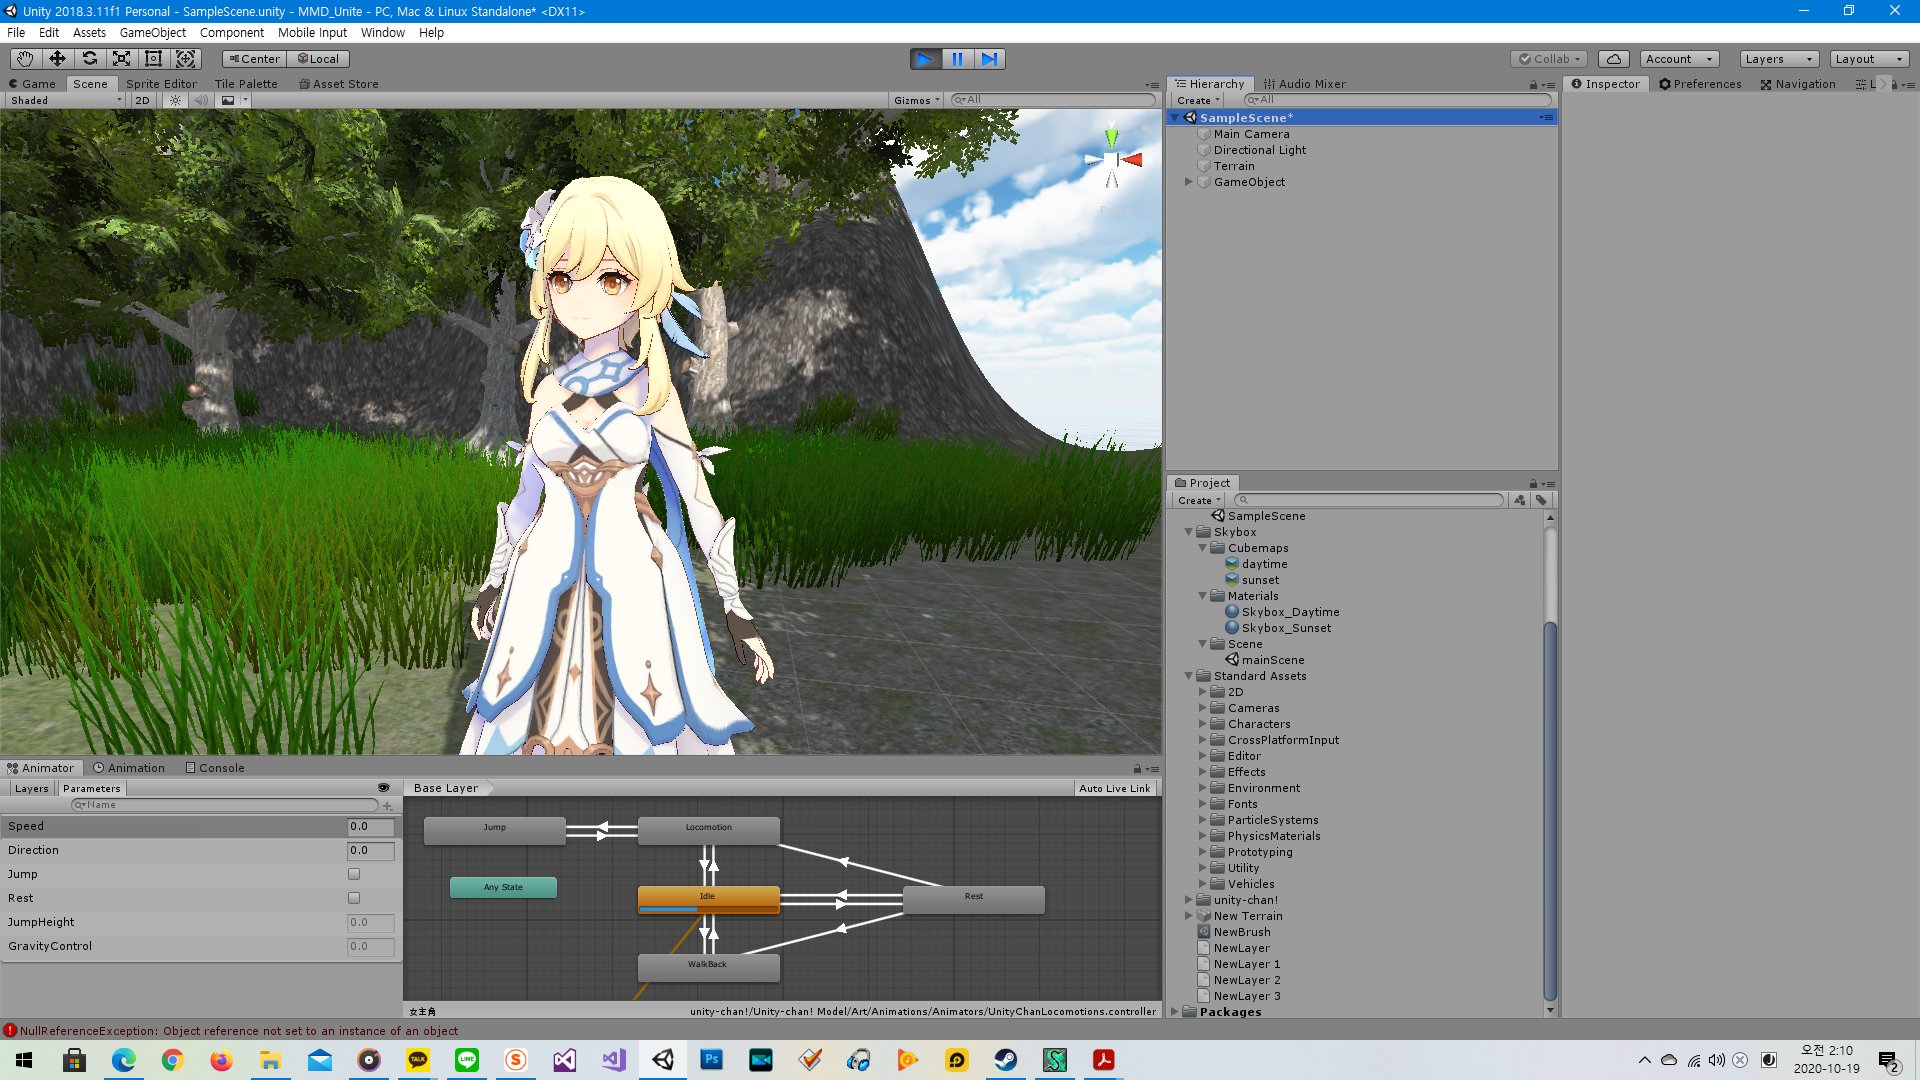Click the Play button
This screenshot has height=1080, width=1920.
pos(925,59)
